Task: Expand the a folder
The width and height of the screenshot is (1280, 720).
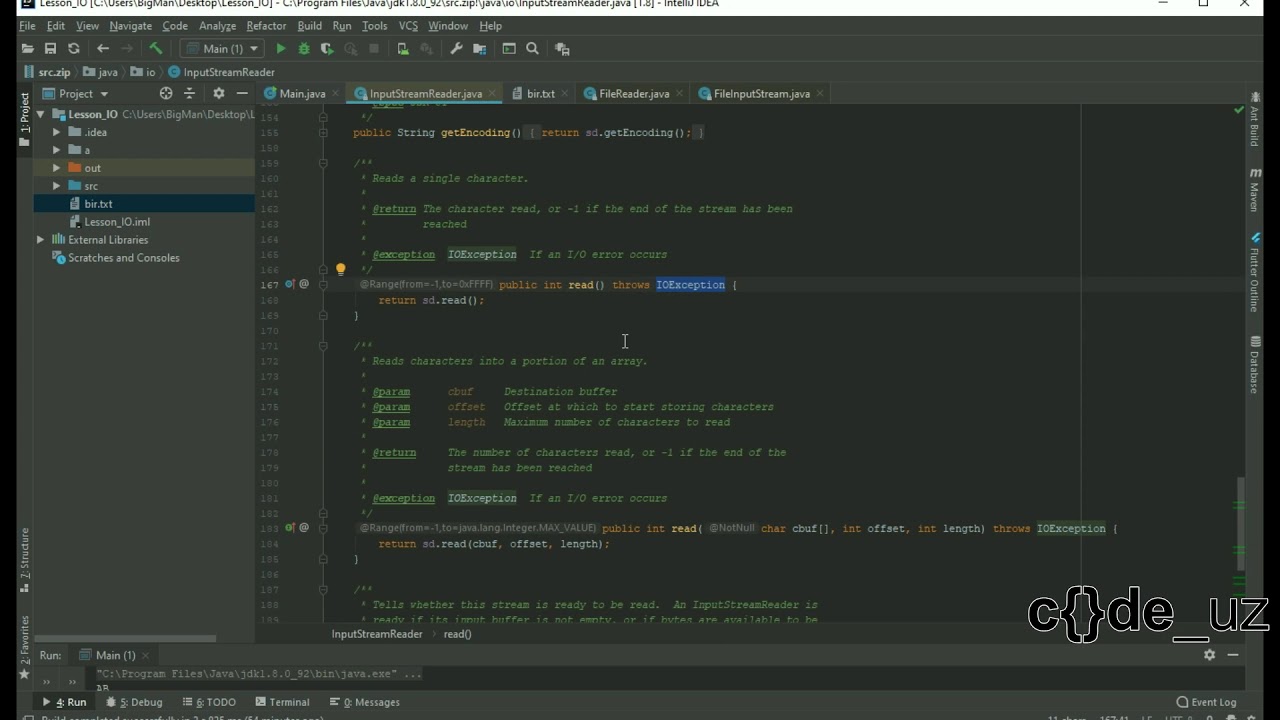Action: 57,150
